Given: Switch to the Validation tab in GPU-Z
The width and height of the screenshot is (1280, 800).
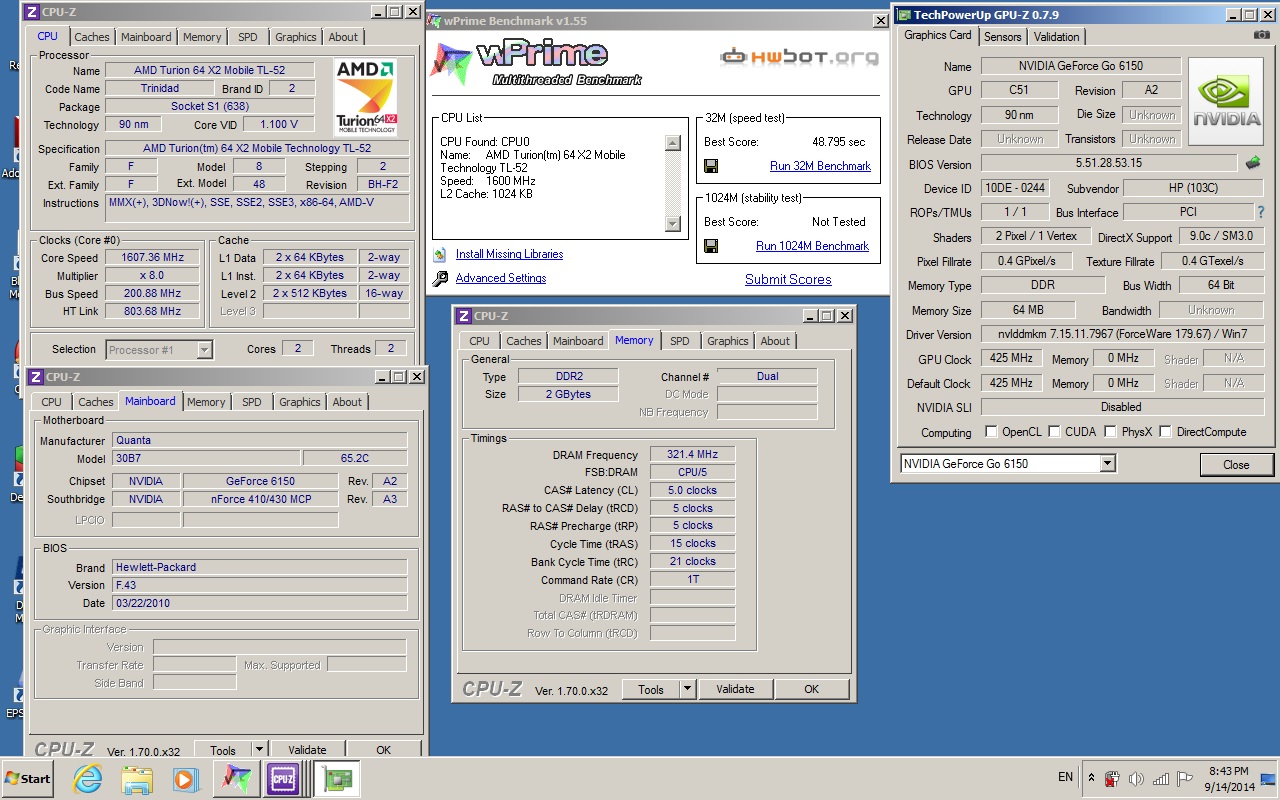Looking at the screenshot, I should tap(1057, 37).
